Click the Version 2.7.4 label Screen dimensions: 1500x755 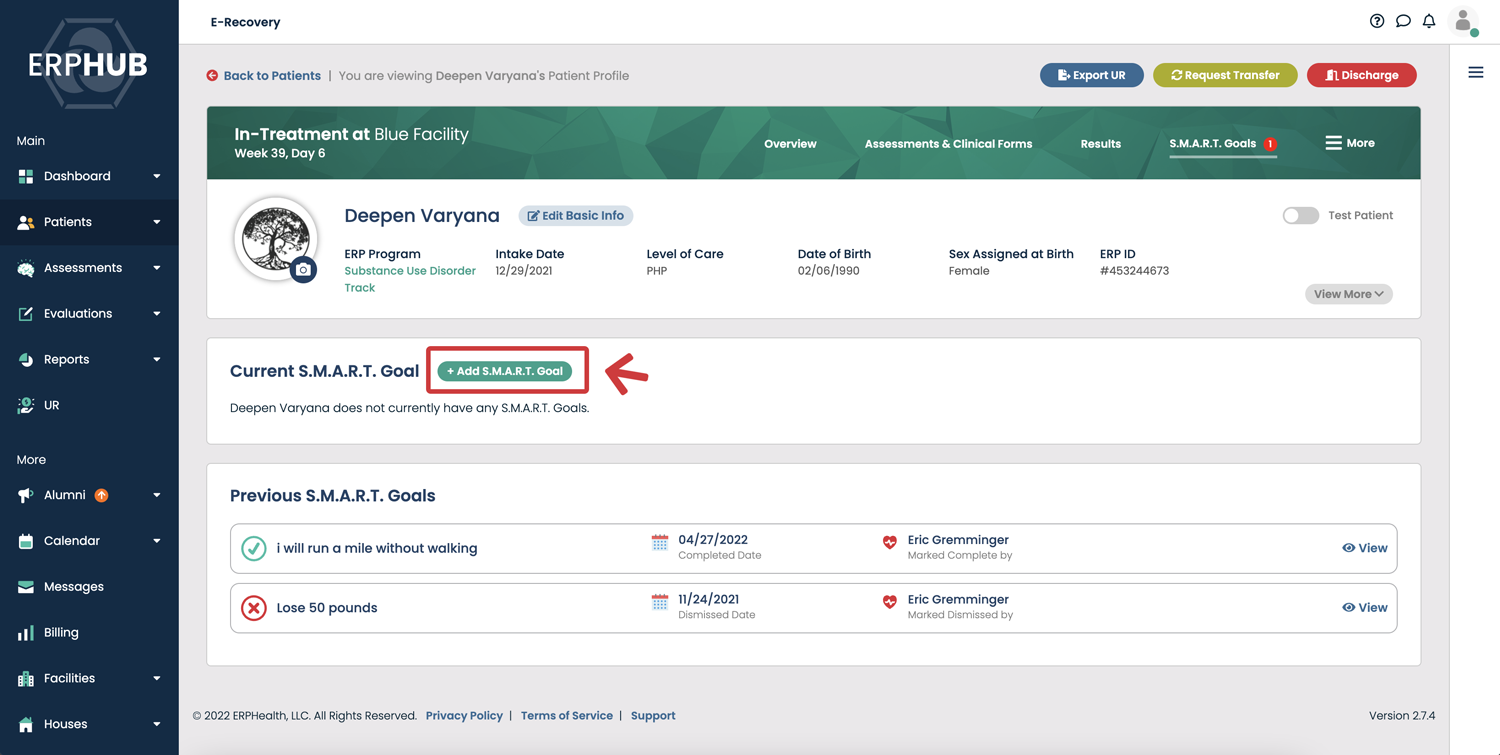1402,716
